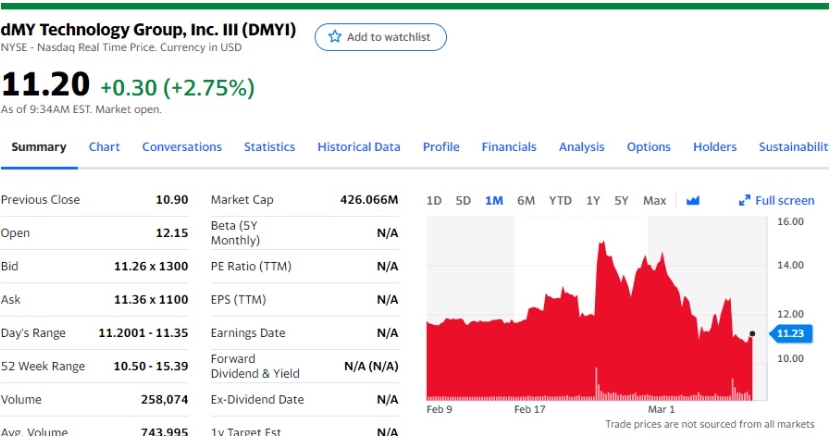Click the Forward Dividend & Yield label

tap(255, 366)
